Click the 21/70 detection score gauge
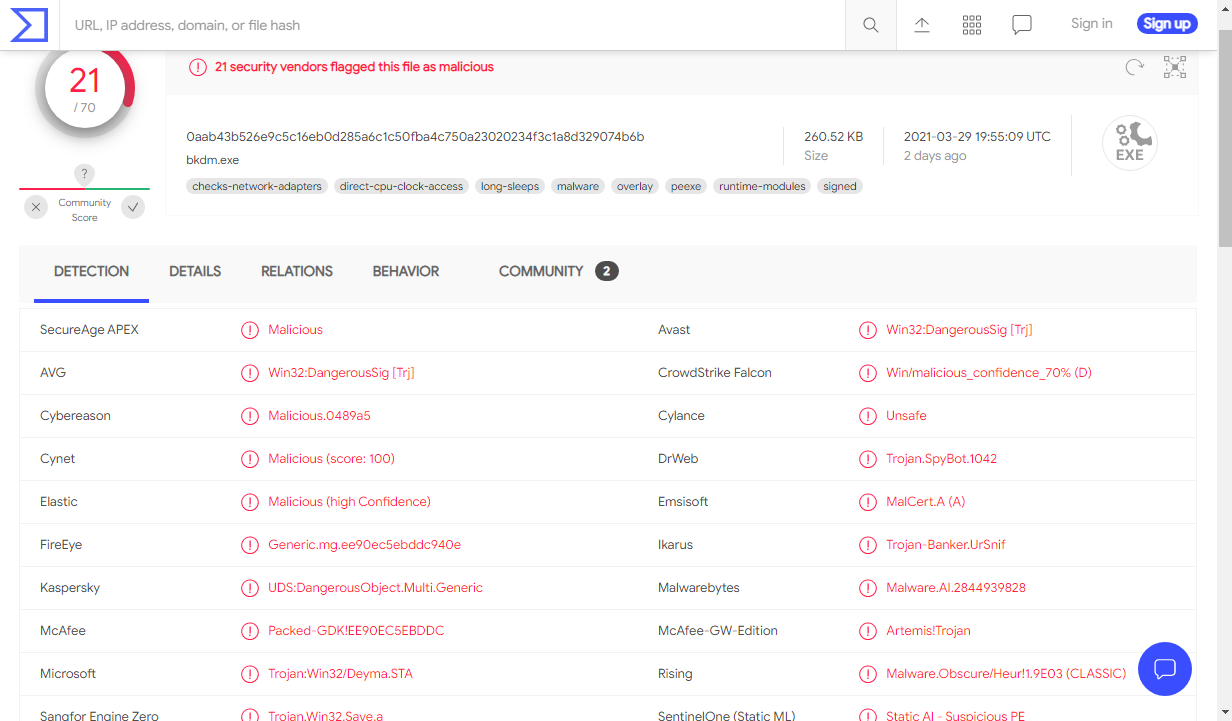The height and width of the screenshot is (721, 1232). 85,90
